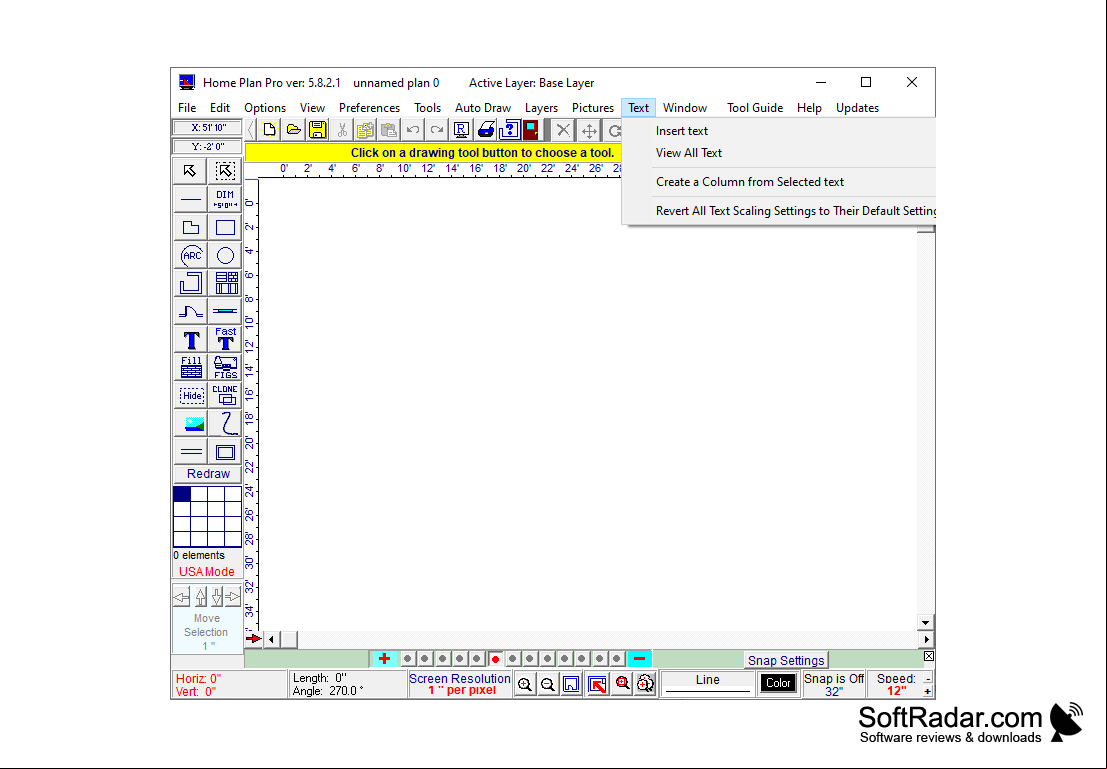This screenshot has height=769, width=1107.
Task: Close the zoom bar with the small X box
Action: coord(929,656)
